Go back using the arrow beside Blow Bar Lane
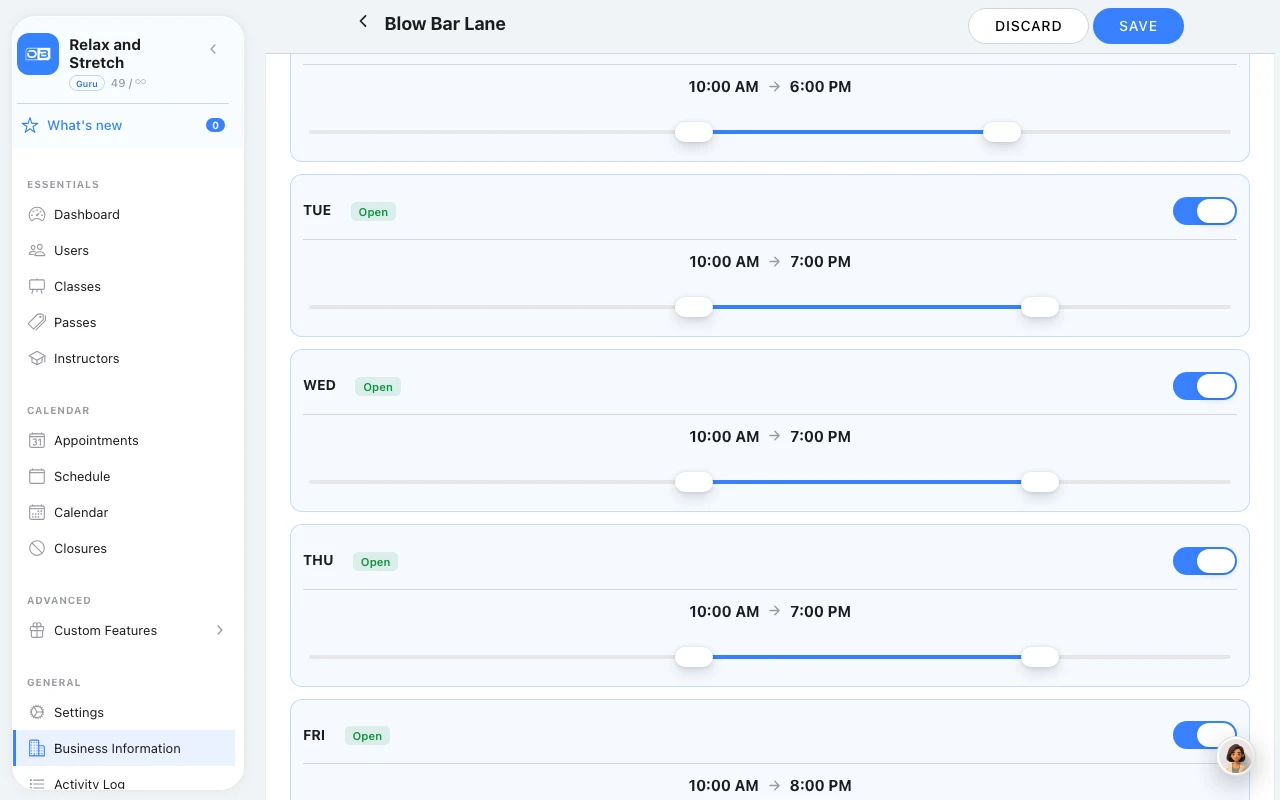1280x800 pixels. point(363,22)
